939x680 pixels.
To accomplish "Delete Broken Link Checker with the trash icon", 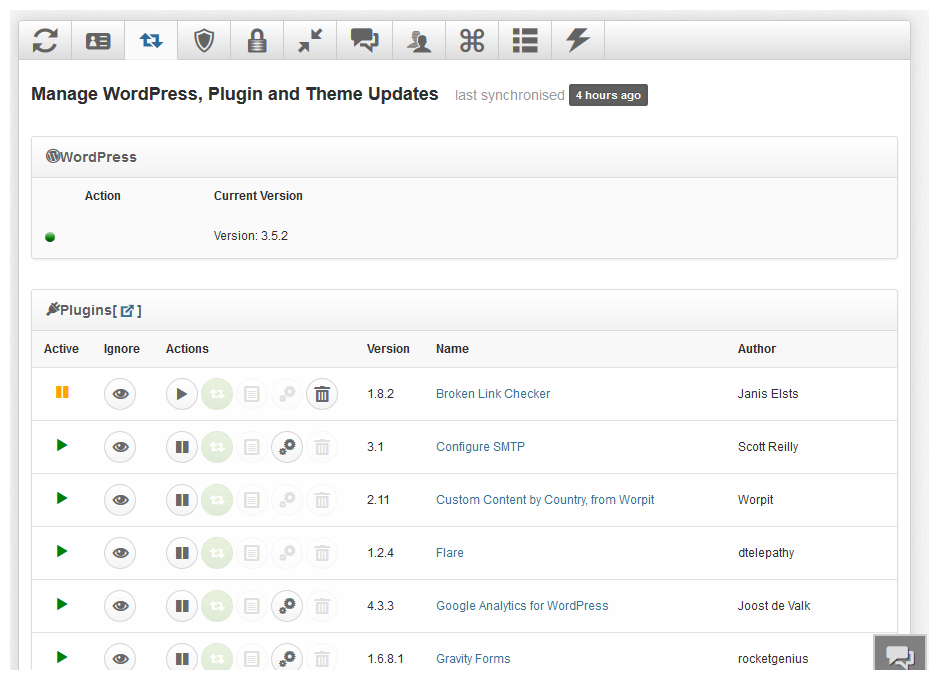I will pos(322,394).
